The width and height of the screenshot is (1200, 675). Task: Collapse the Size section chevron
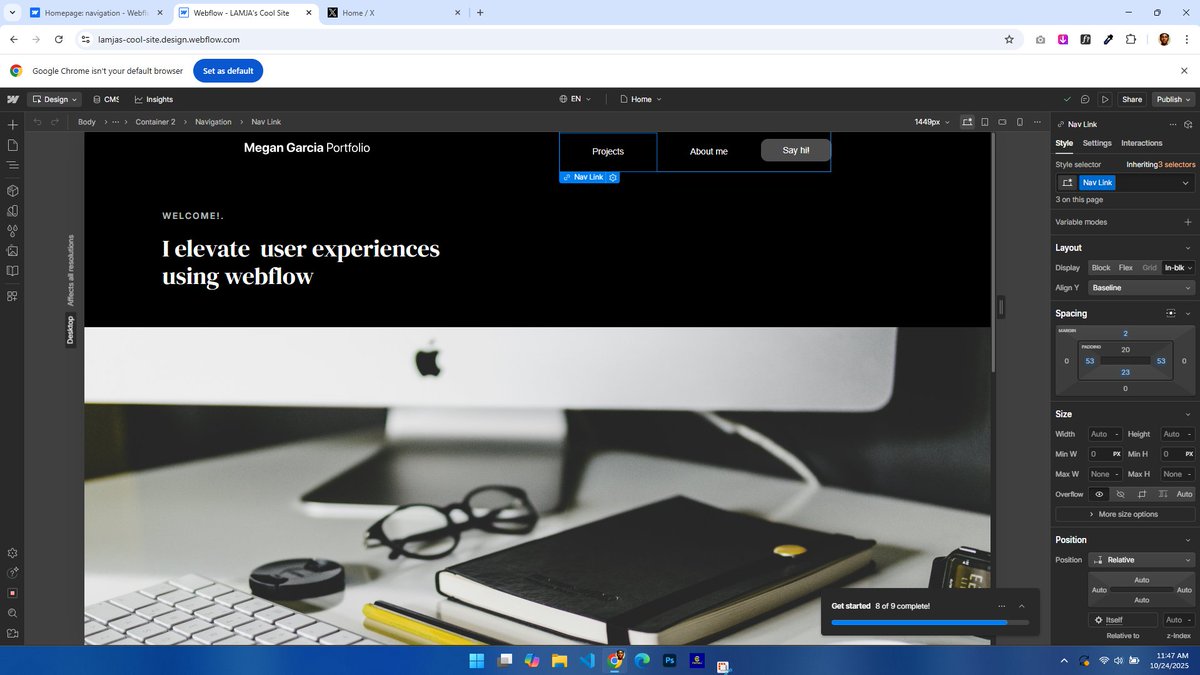coord(1187,414)
